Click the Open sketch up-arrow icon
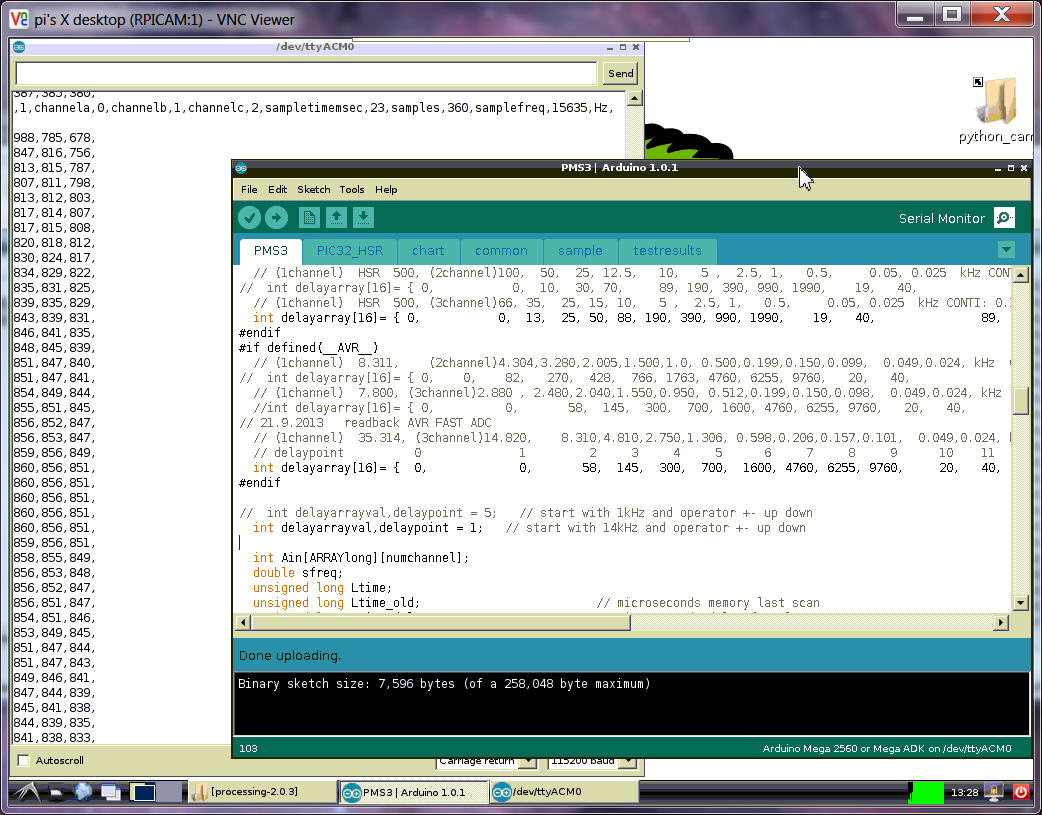 coord(336,218)
